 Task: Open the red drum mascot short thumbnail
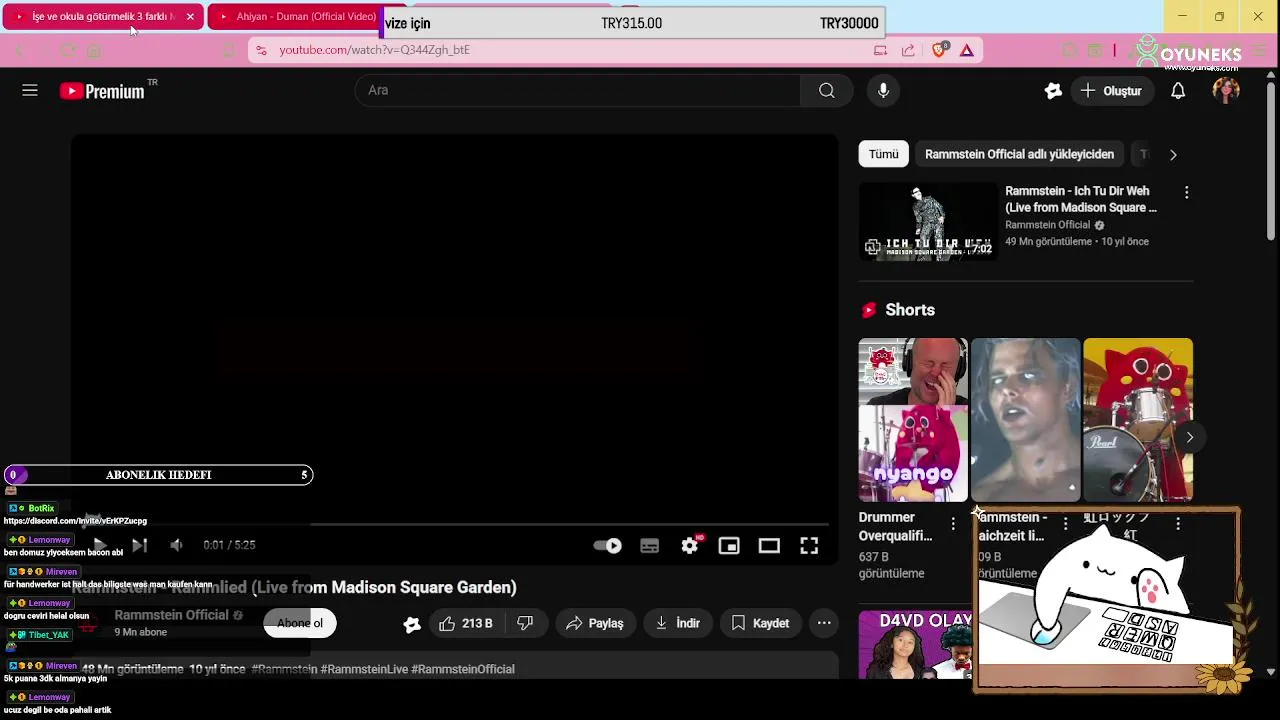(x=1138, y=419)
